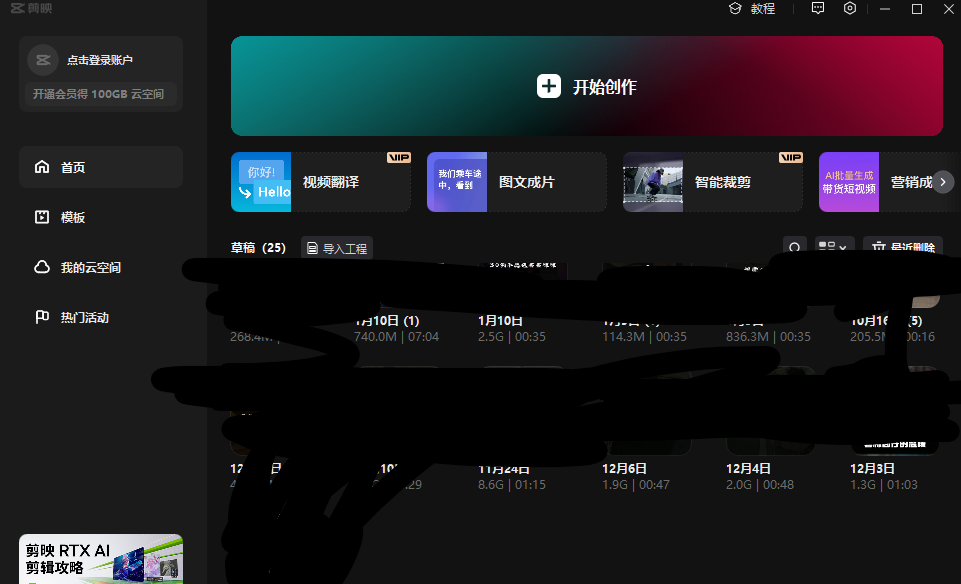The height and width of the screenshot is (584, 961).
Task: Click the 视频翻译 Hello thumbnail
Action: [x=261, y=182]
